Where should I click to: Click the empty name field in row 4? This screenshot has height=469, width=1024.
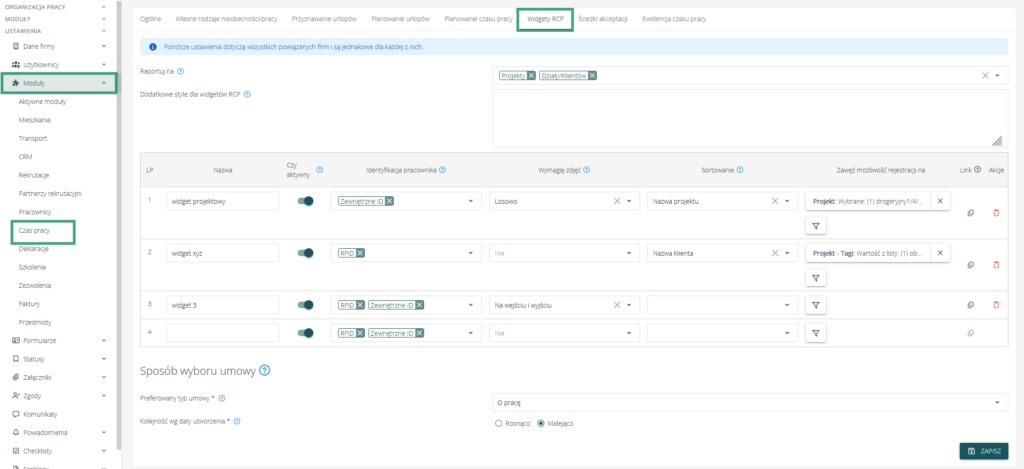(222, 333)
